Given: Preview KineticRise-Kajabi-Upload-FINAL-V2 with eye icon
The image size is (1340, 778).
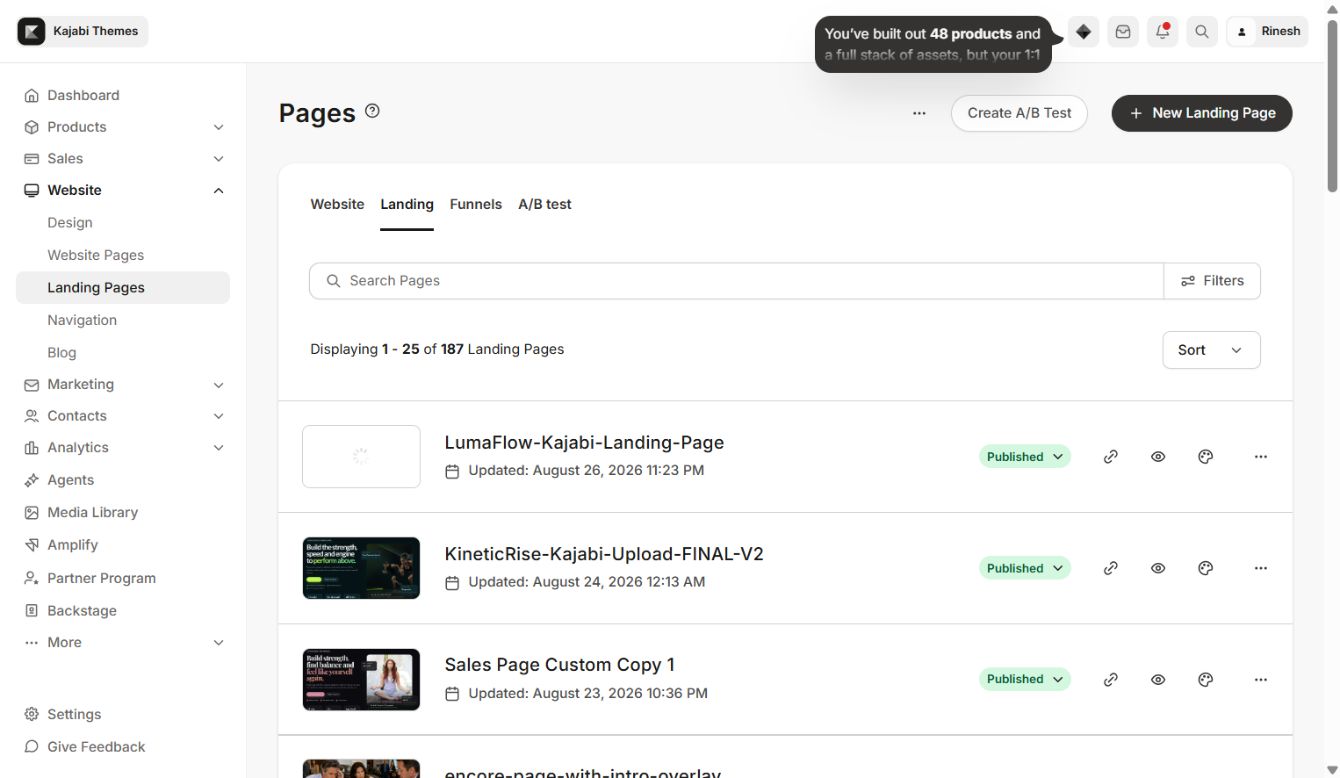Looking at the screenshot, I should (1158, 568).
